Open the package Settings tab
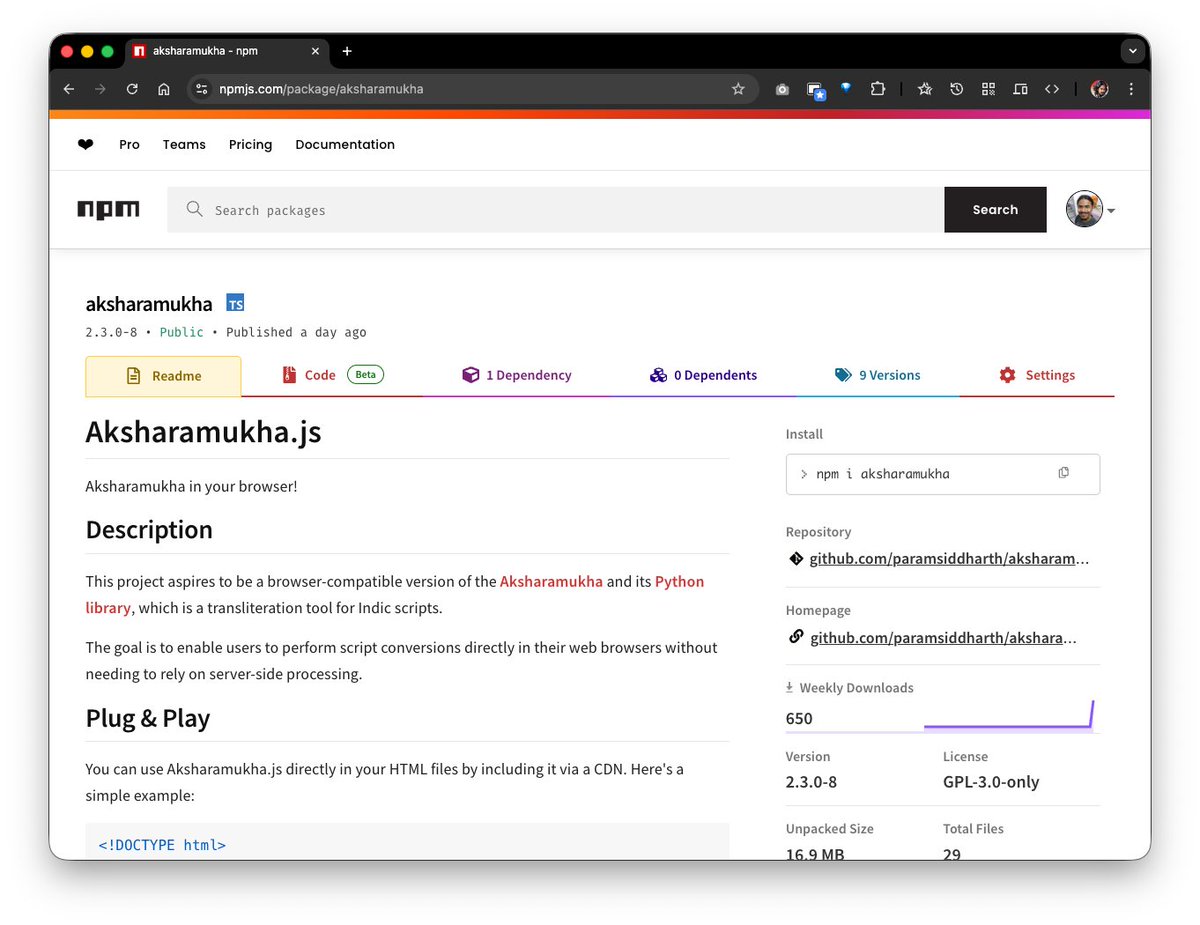This screenshot has height=925, width=1200. (x=1037, y=375)
